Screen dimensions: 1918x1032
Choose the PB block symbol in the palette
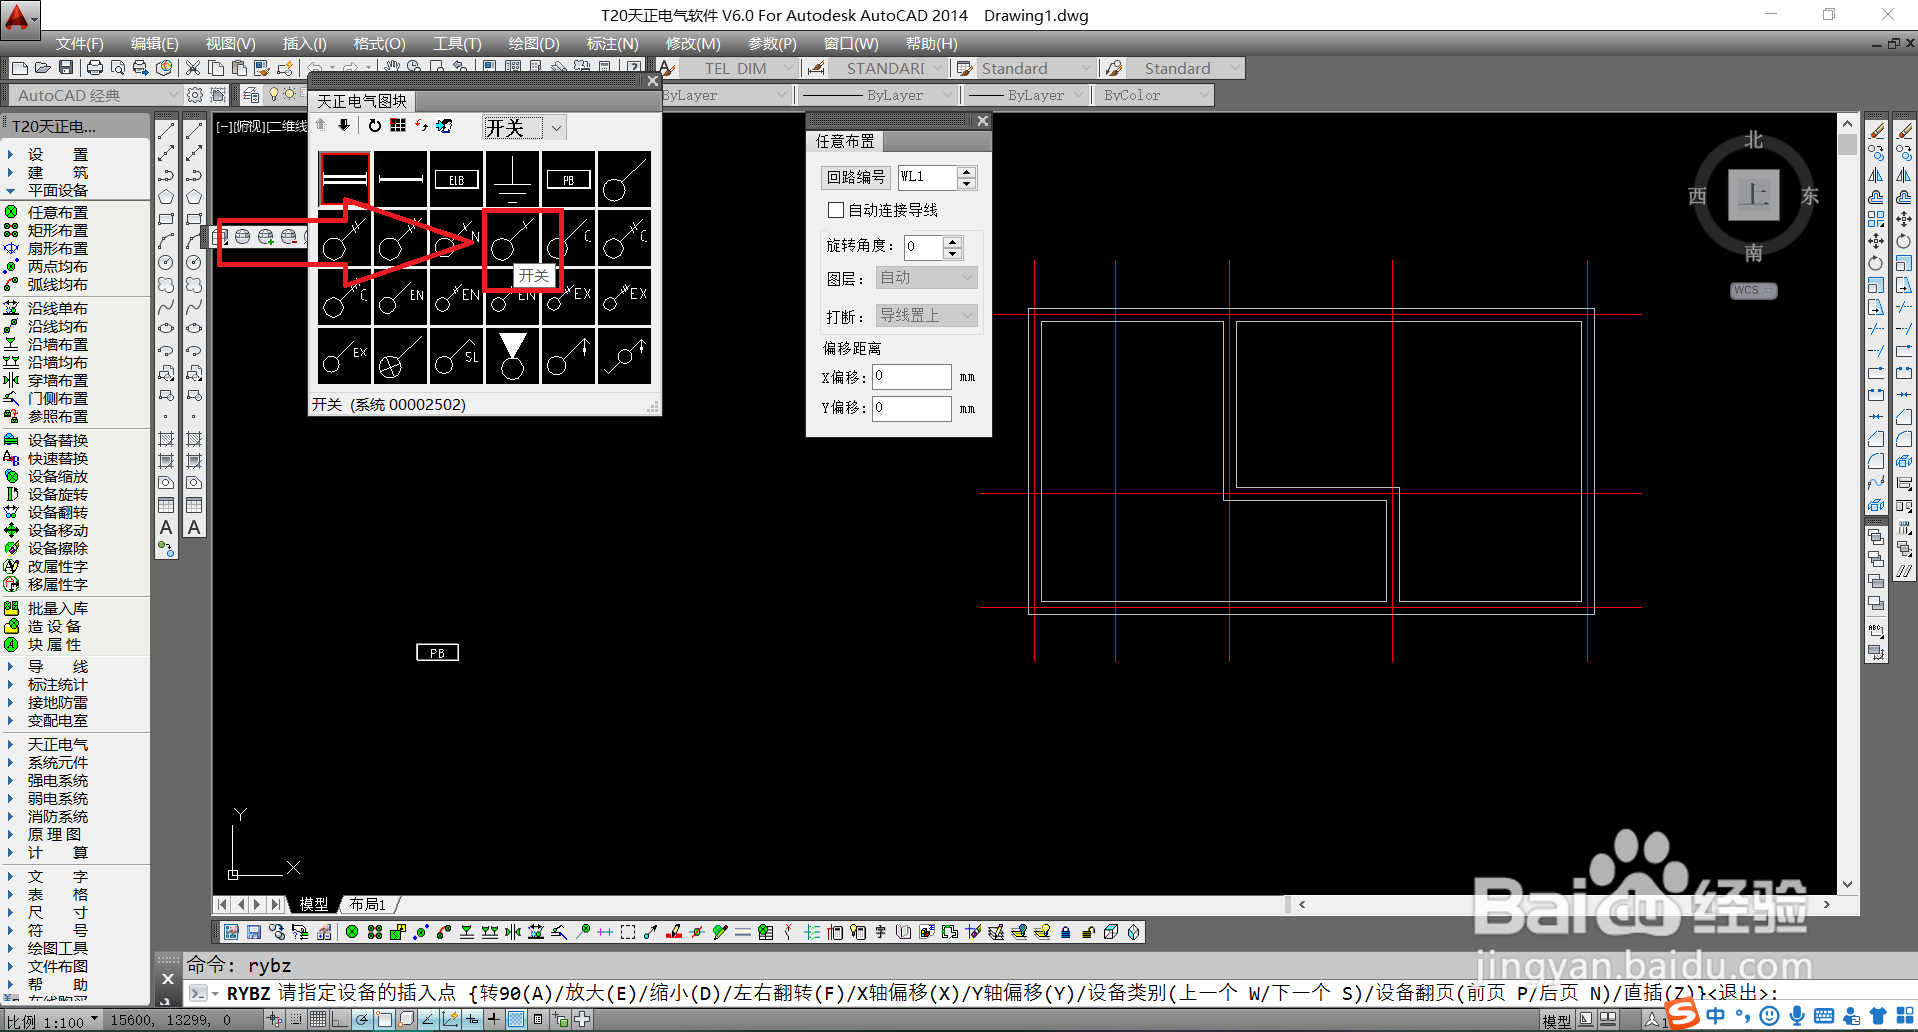pyautogui.click(x=568, y=179)
